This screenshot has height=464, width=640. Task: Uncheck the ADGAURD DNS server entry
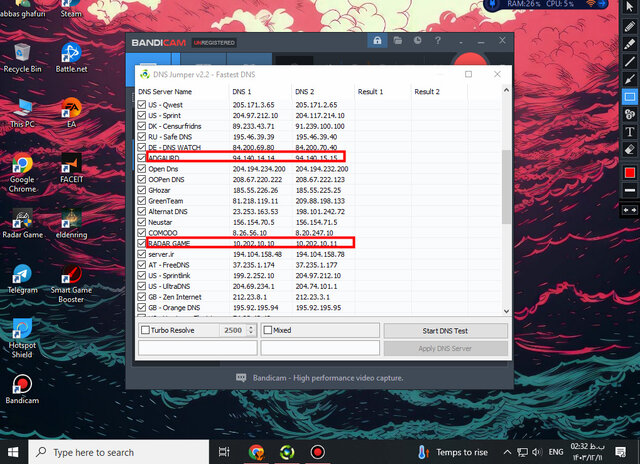pos(141,157)
